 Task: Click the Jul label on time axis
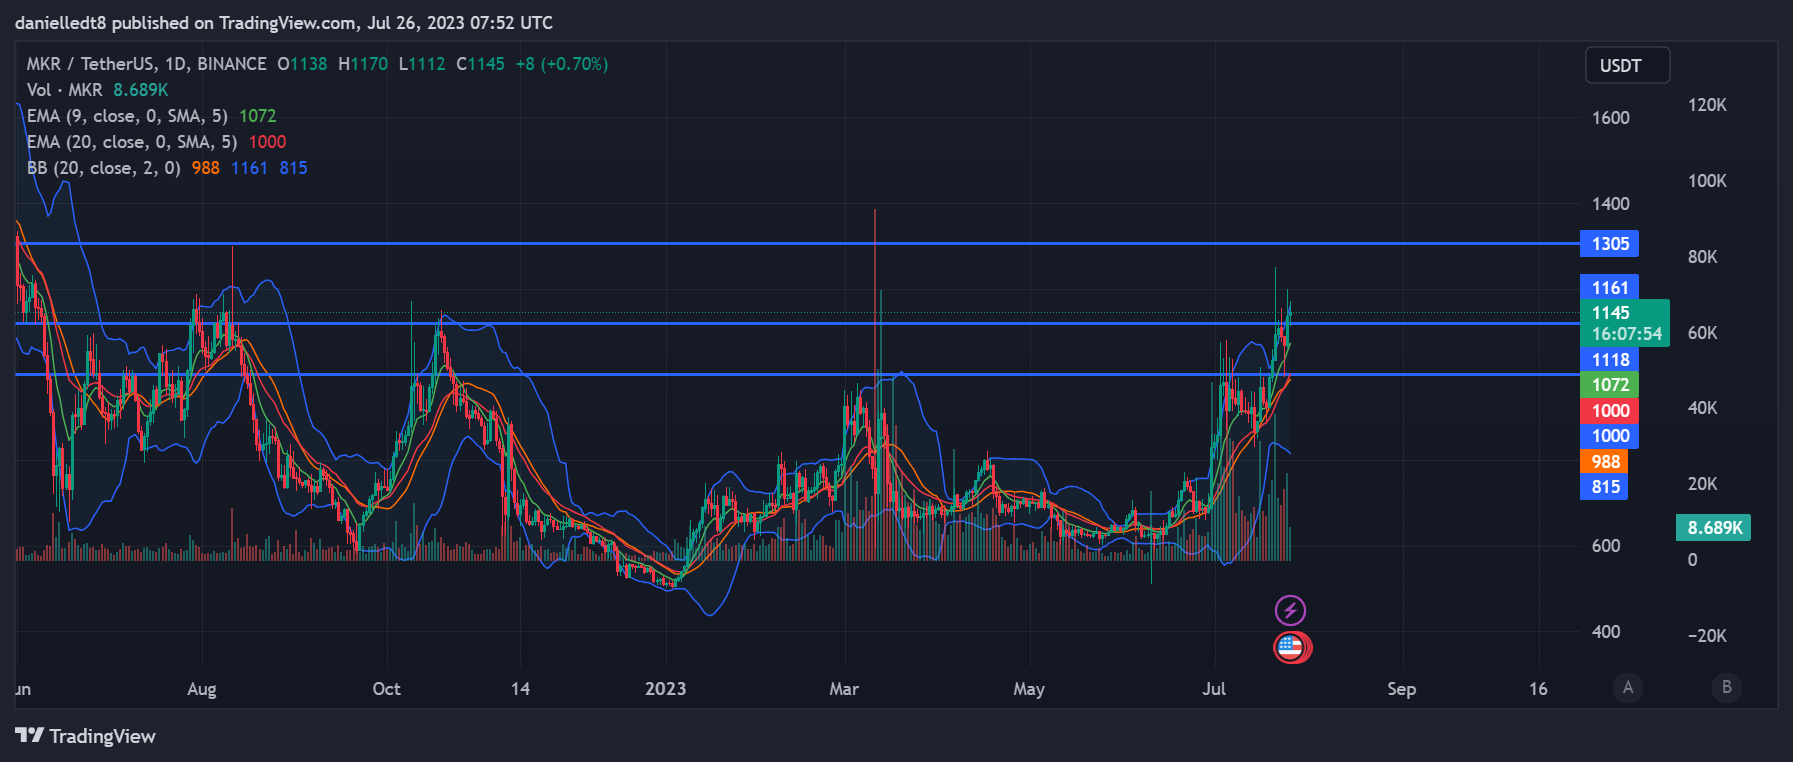(x=1214, y=689)
